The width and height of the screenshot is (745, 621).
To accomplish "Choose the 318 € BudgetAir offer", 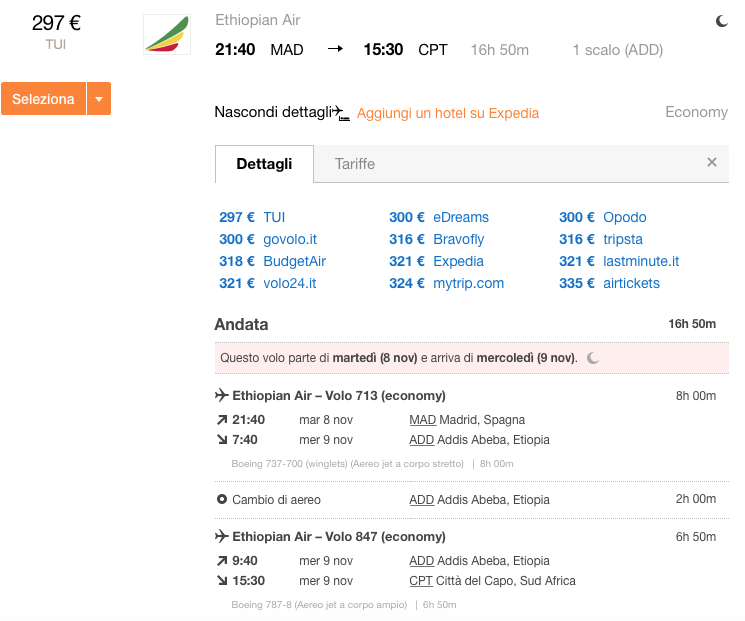I will [x=272, y=261].
